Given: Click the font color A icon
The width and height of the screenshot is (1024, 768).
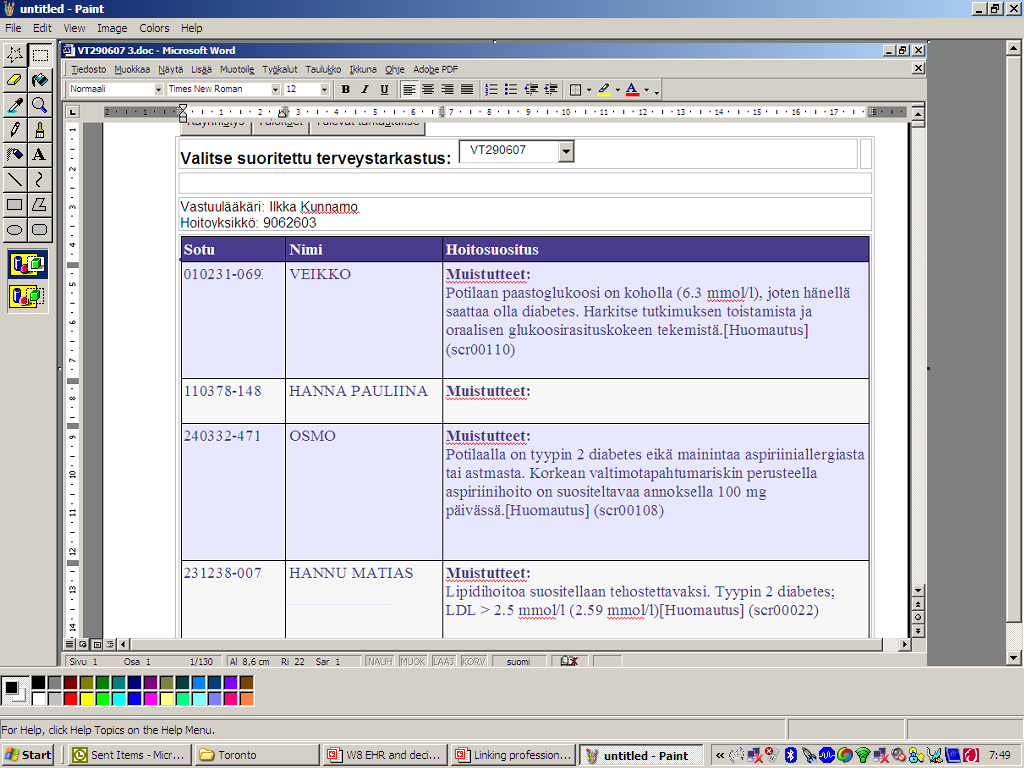Looking at the screenshot, I should (632, 89).
